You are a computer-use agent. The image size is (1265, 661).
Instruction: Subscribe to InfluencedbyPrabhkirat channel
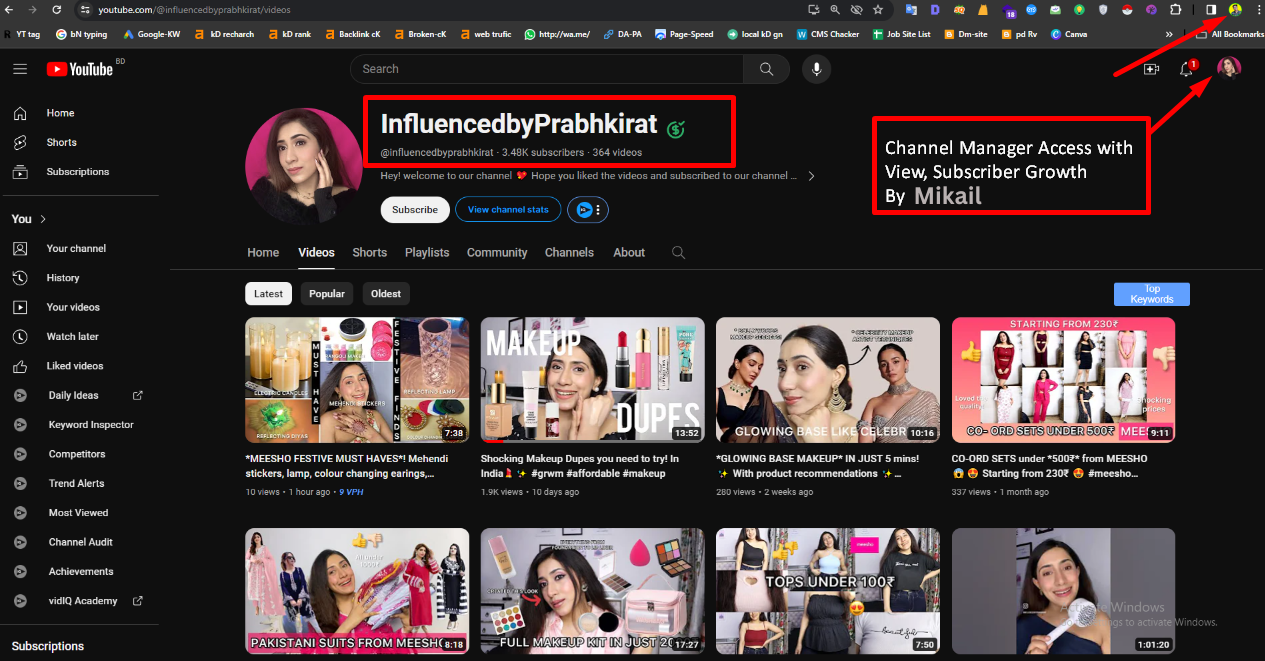414,210
